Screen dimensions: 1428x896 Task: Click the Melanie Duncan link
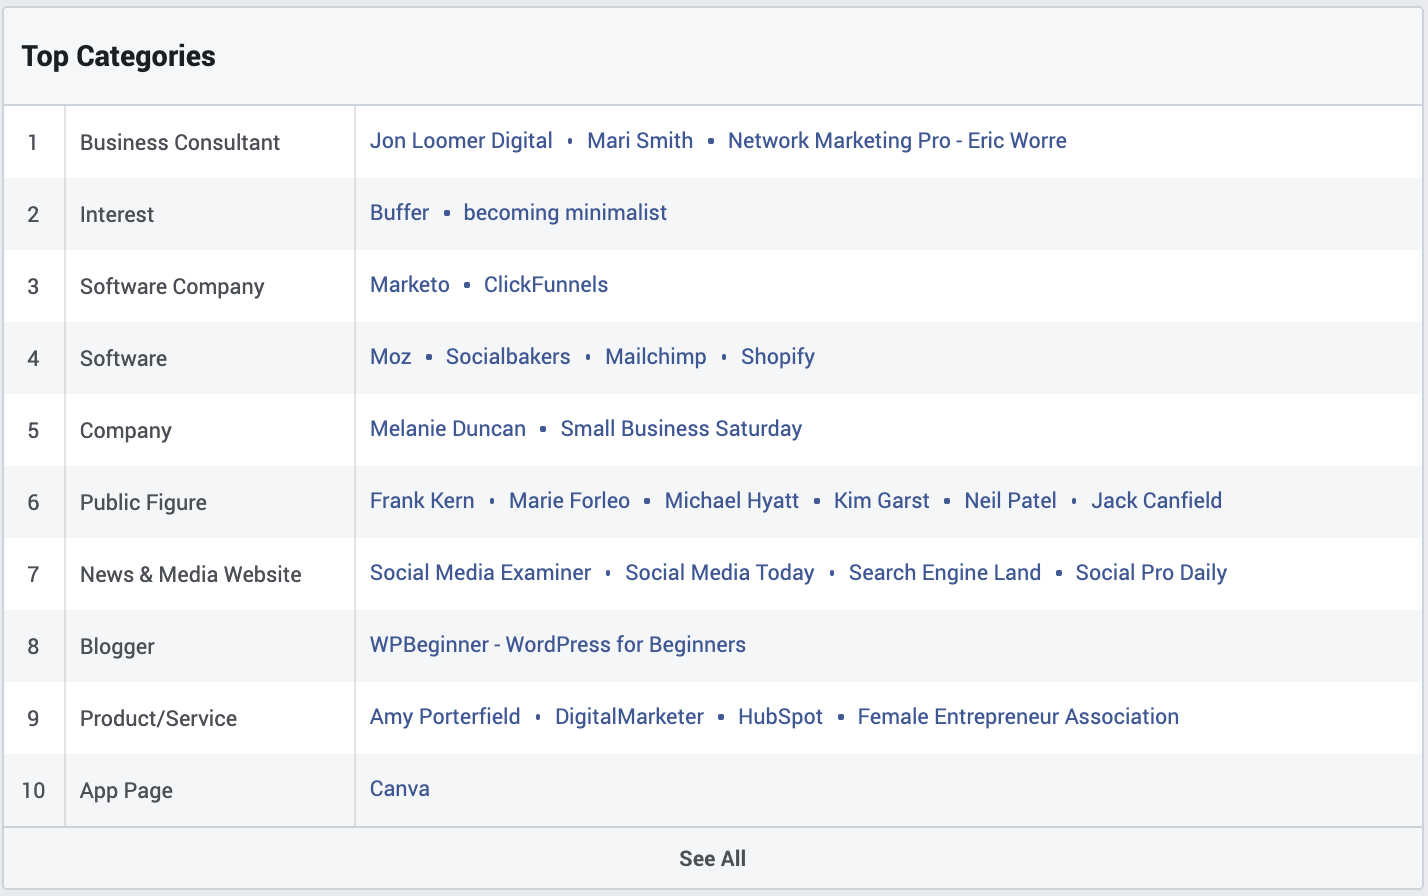click(x=448, y=429)
